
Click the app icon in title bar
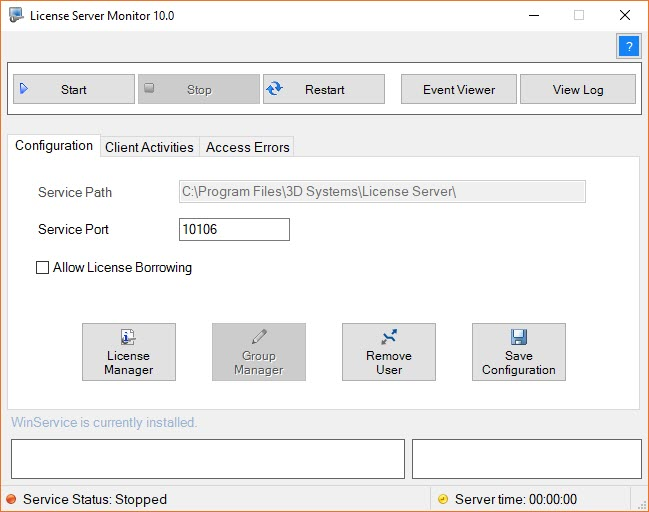click(x=16, y=16)
